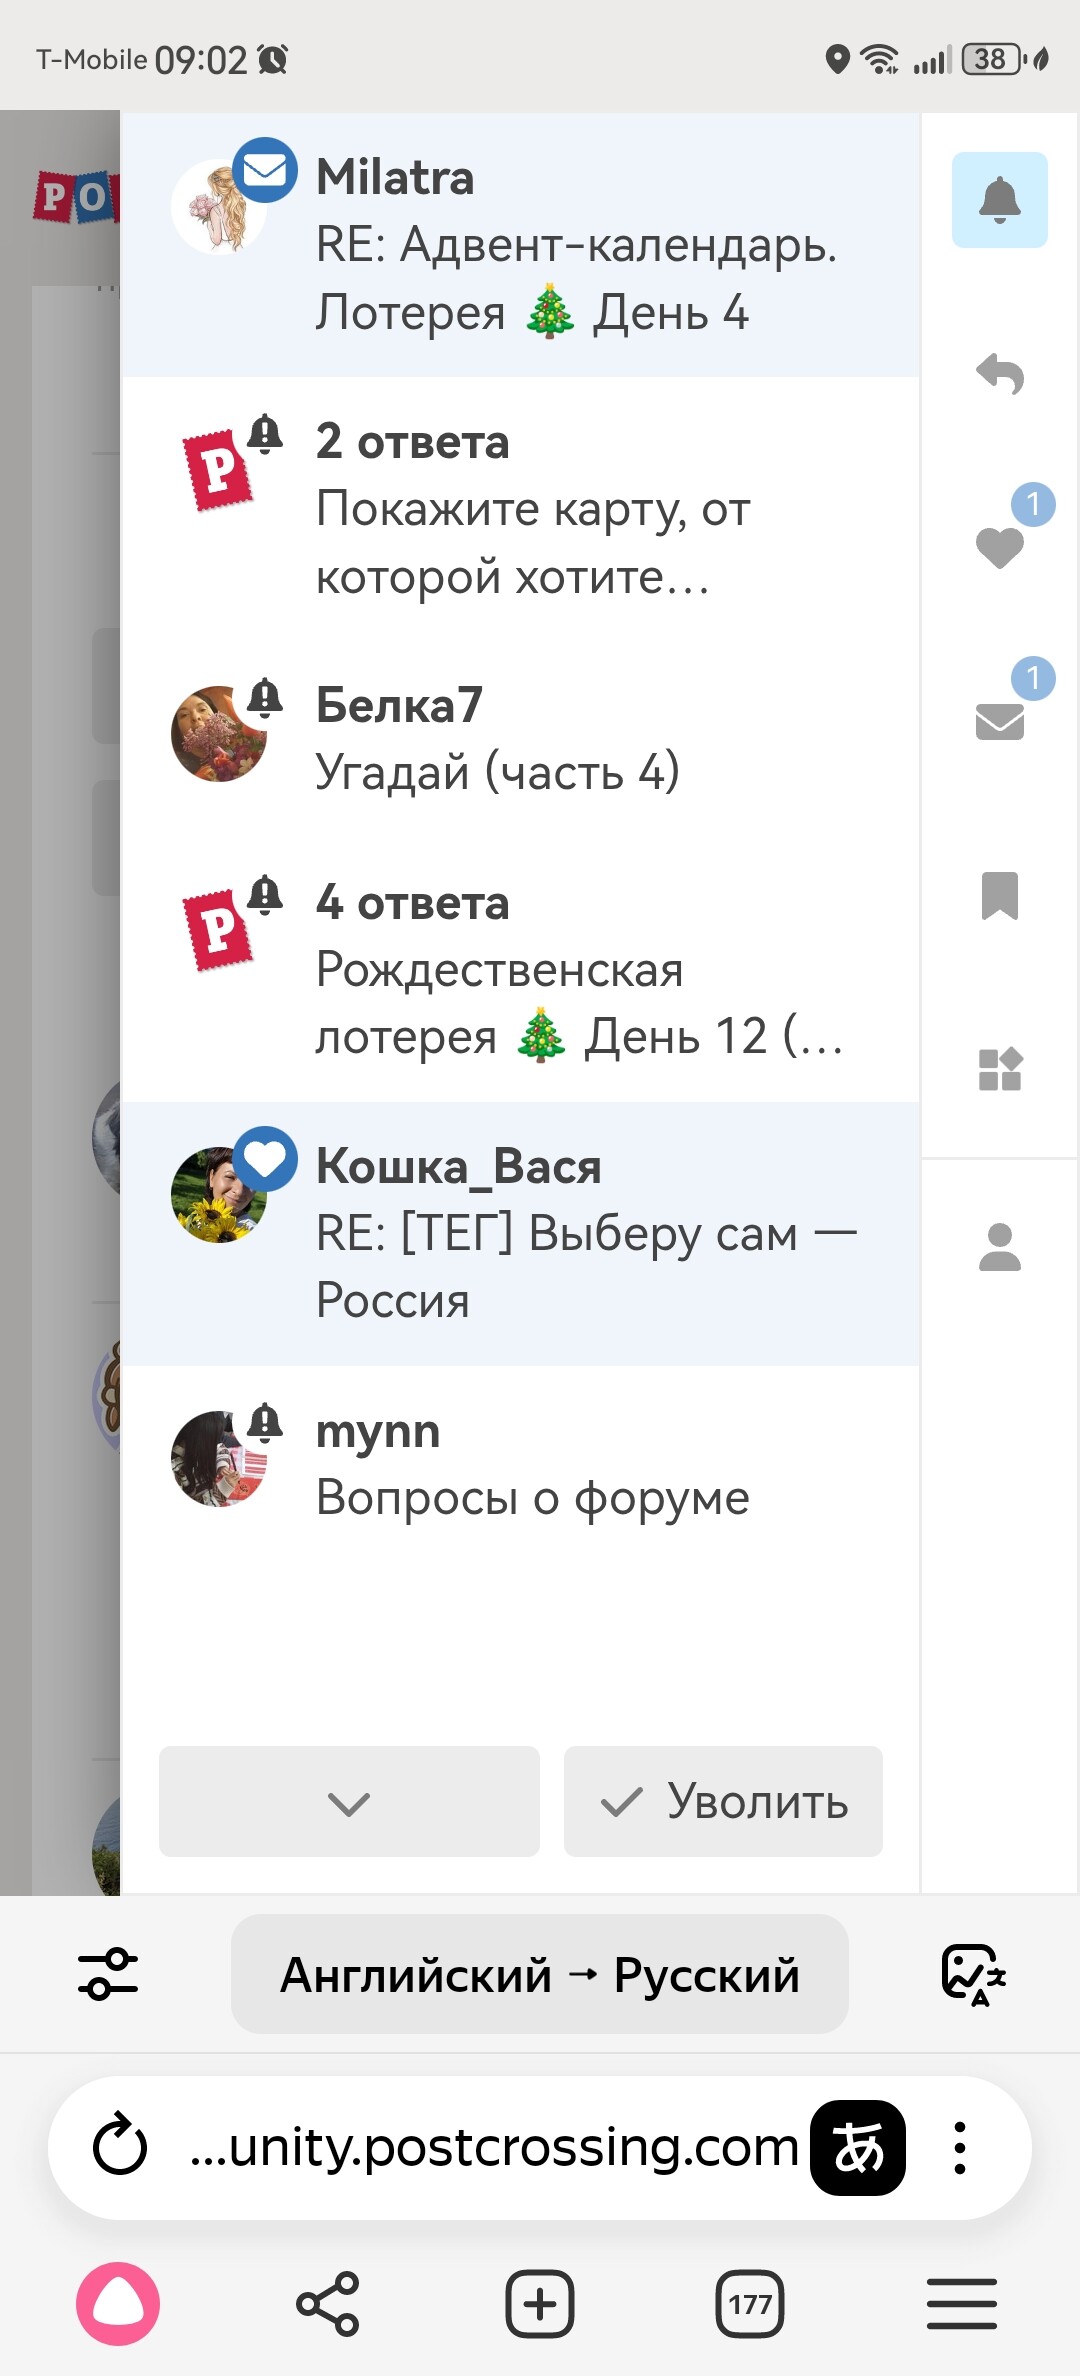Open Milatra's Адвент-календарь message notification

tap(520, 245)
